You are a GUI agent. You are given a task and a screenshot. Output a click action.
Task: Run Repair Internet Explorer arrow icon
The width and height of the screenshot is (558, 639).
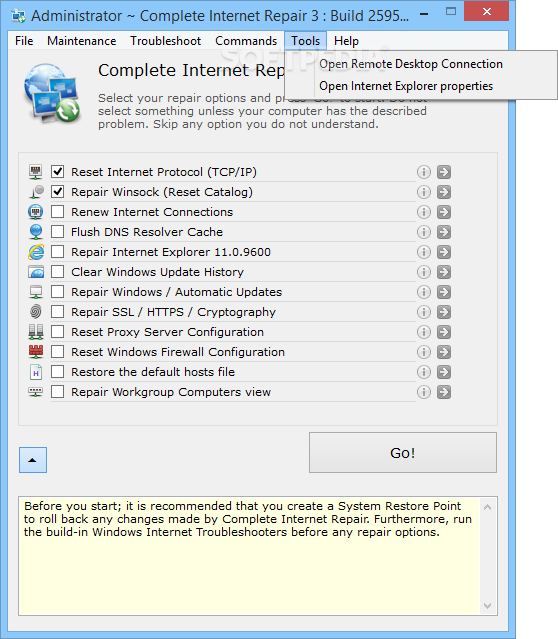click(444, 252)
